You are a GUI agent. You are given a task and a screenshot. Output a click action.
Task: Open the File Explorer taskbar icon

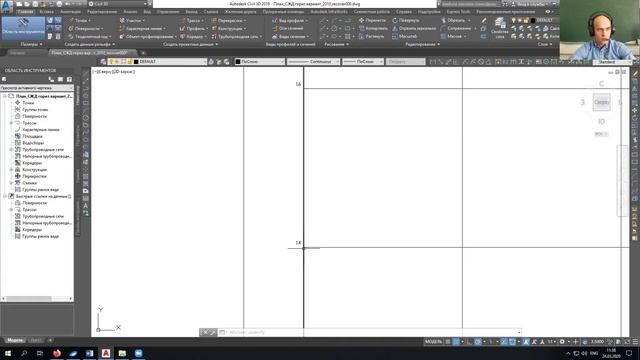(x=122, y=353)
